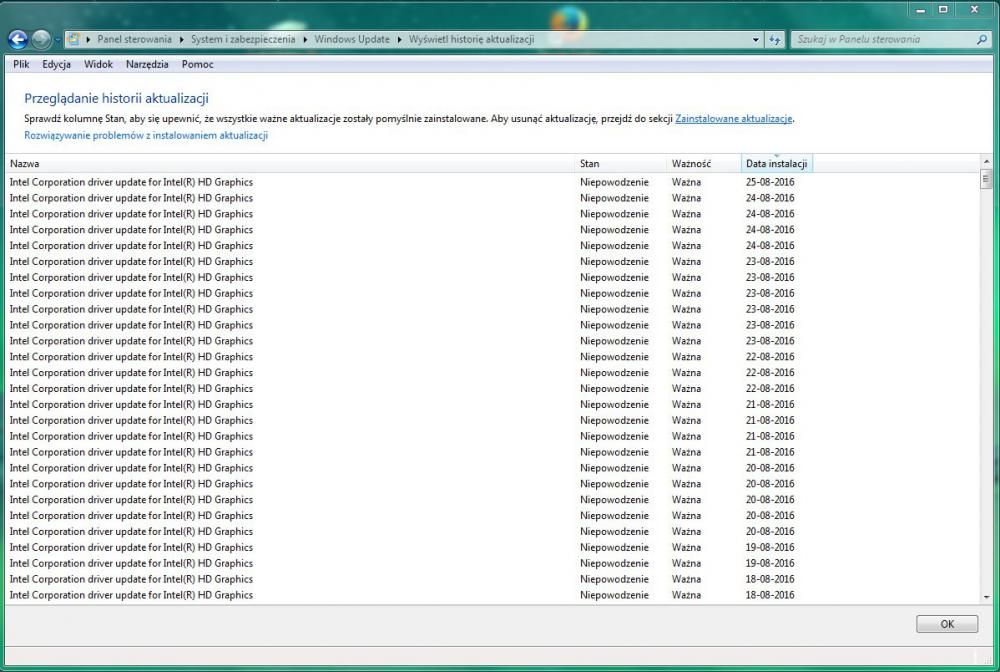Screen dimensions: 1000x672
Task: Open the Edycja menu
Action: (56, 64)
